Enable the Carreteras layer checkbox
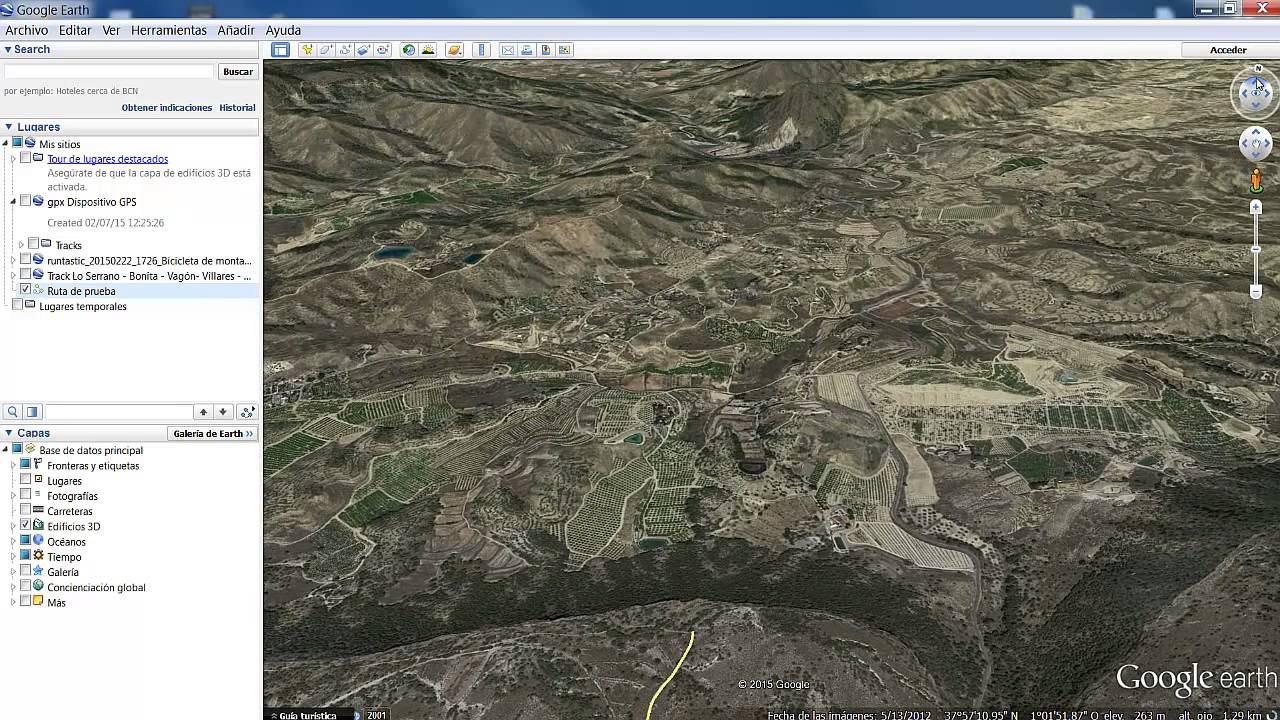This screenshot has height=720, width=1280. (26, 510)
